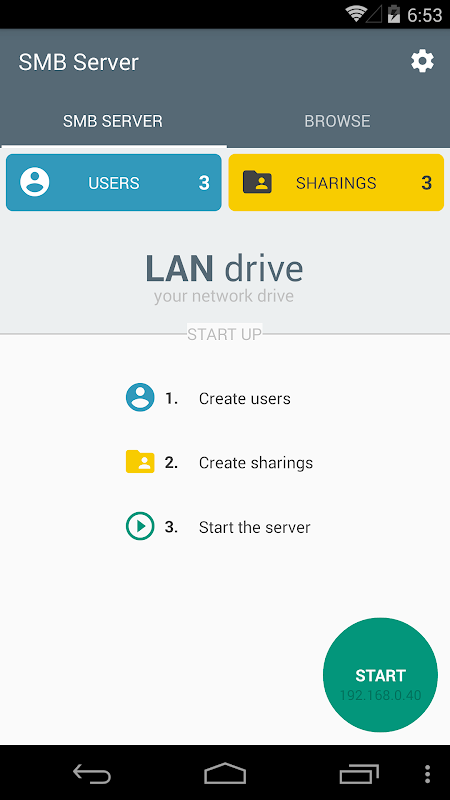Tap the shared folder icon in Sharings card
This screenshot has width=450, height=800.
pos(257,182)
